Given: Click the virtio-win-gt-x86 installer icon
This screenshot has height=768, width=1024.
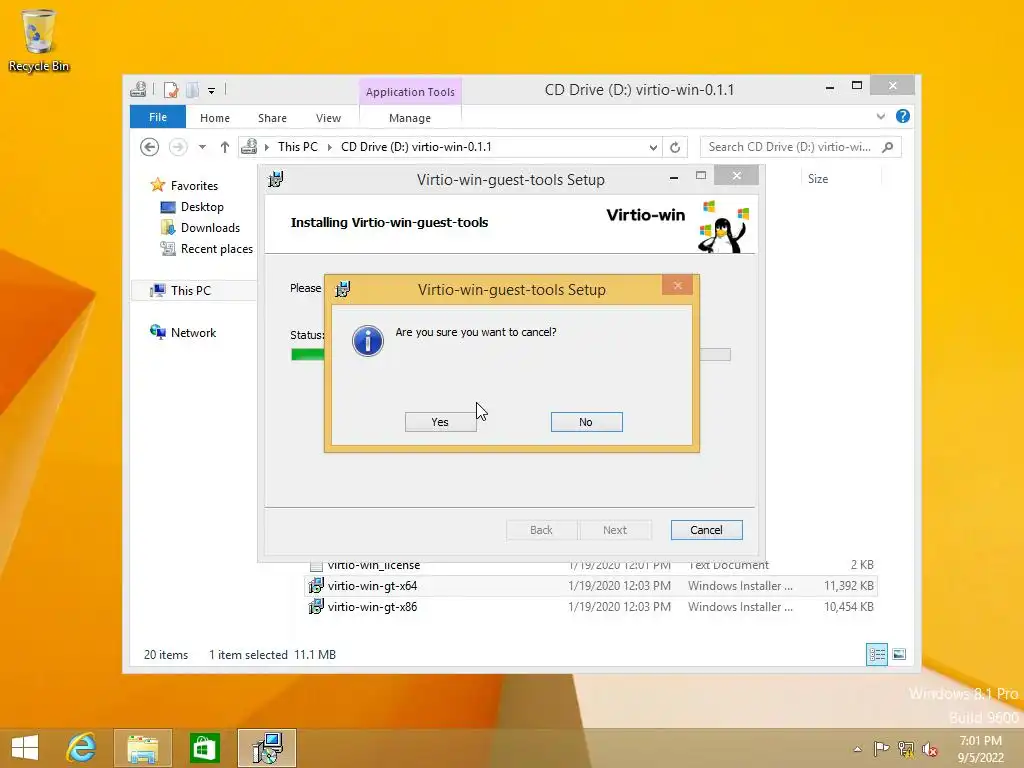Looking at the screenshot, I should [316, 607].
